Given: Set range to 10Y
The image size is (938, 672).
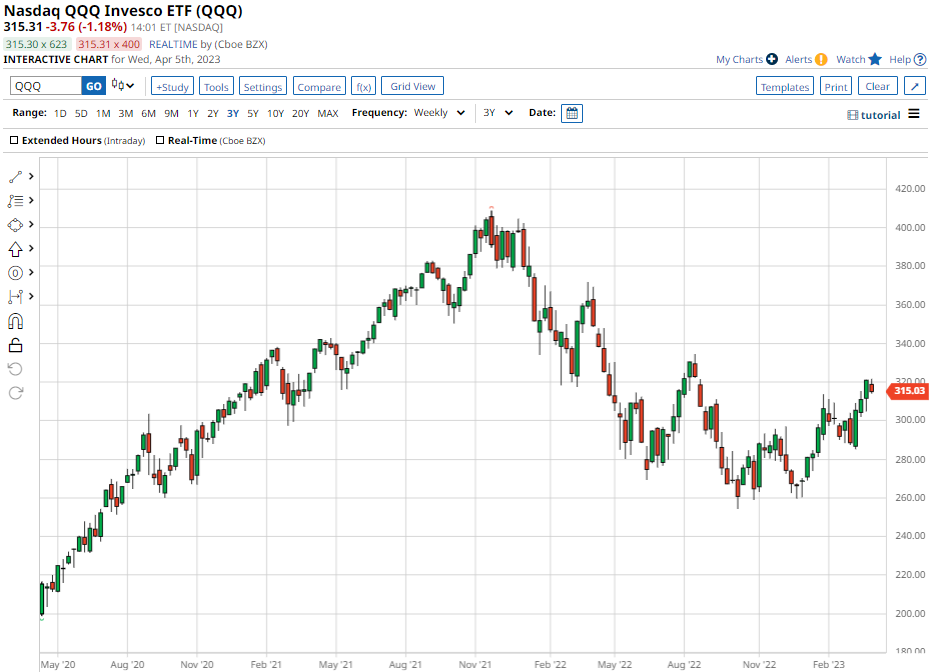Looking at the screenshot, I should pos(275,113).
